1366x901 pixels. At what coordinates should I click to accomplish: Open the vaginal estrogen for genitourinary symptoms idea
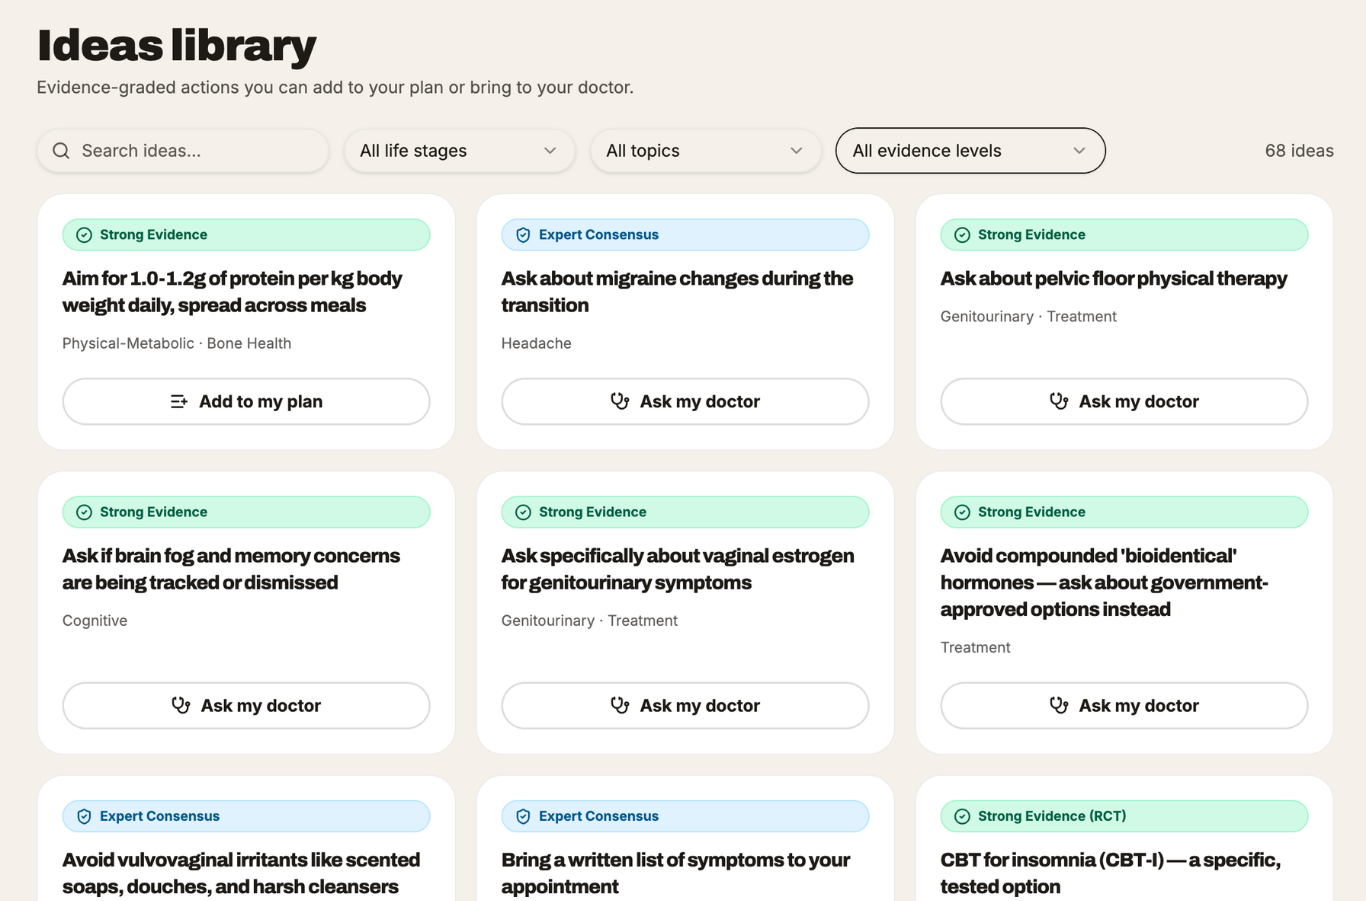678,569
